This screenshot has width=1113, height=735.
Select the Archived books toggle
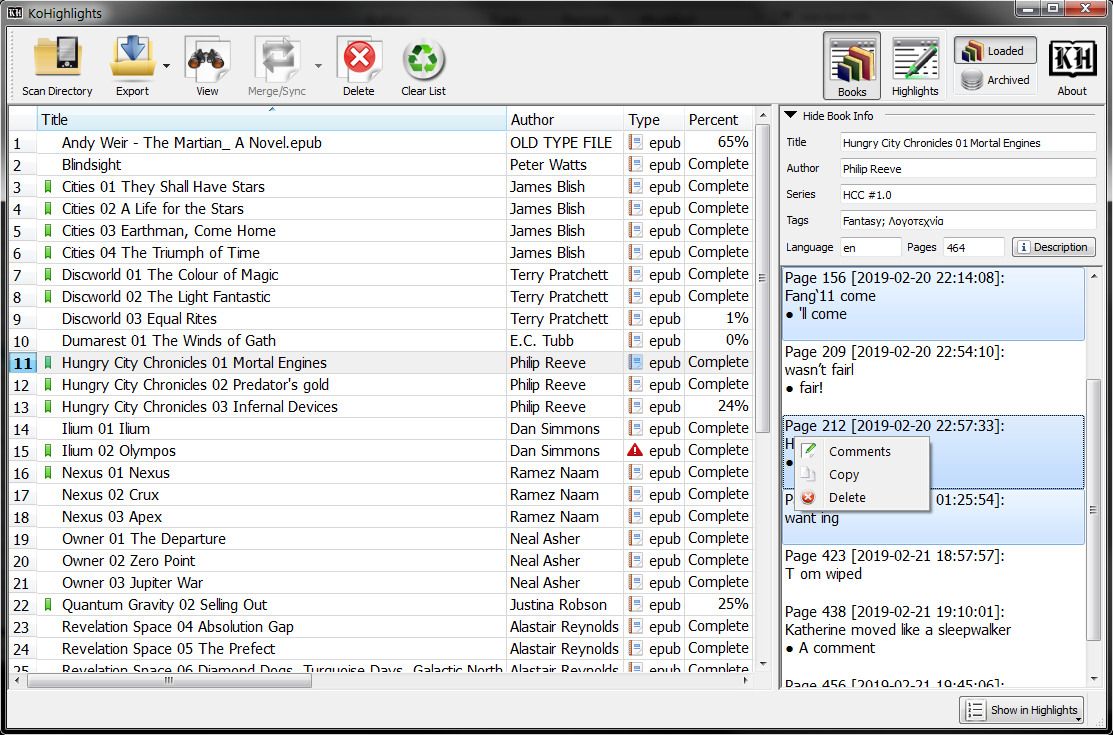coord(995,80)
